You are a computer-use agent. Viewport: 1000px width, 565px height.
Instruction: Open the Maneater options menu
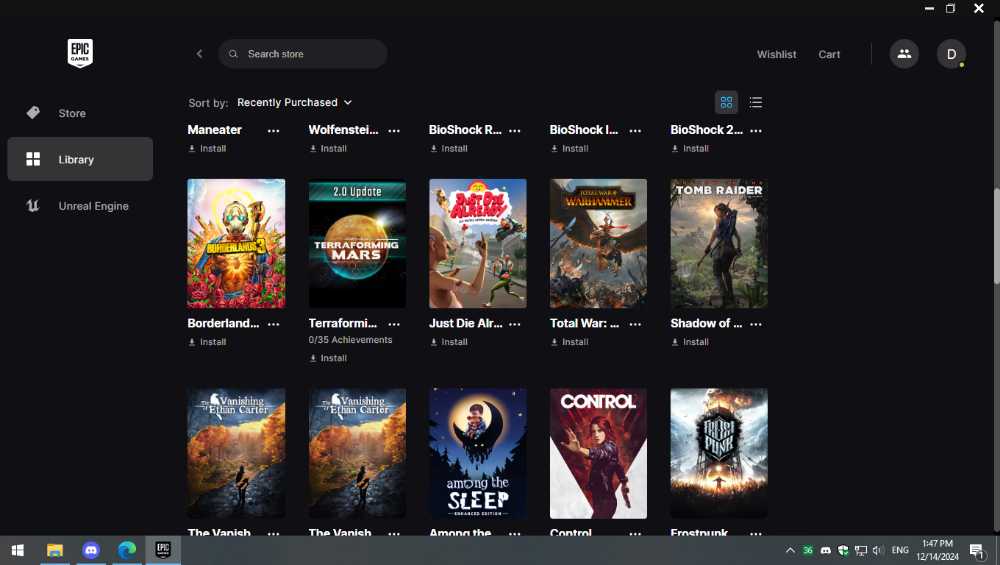pyautogui.click(x=273, y=130)
